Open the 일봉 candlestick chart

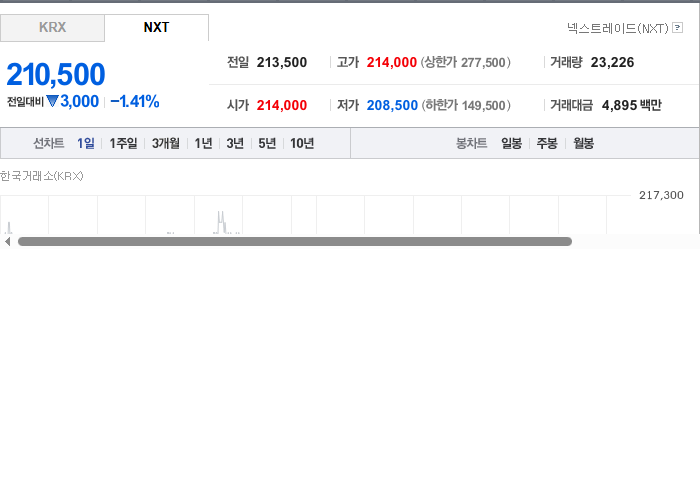512,143
